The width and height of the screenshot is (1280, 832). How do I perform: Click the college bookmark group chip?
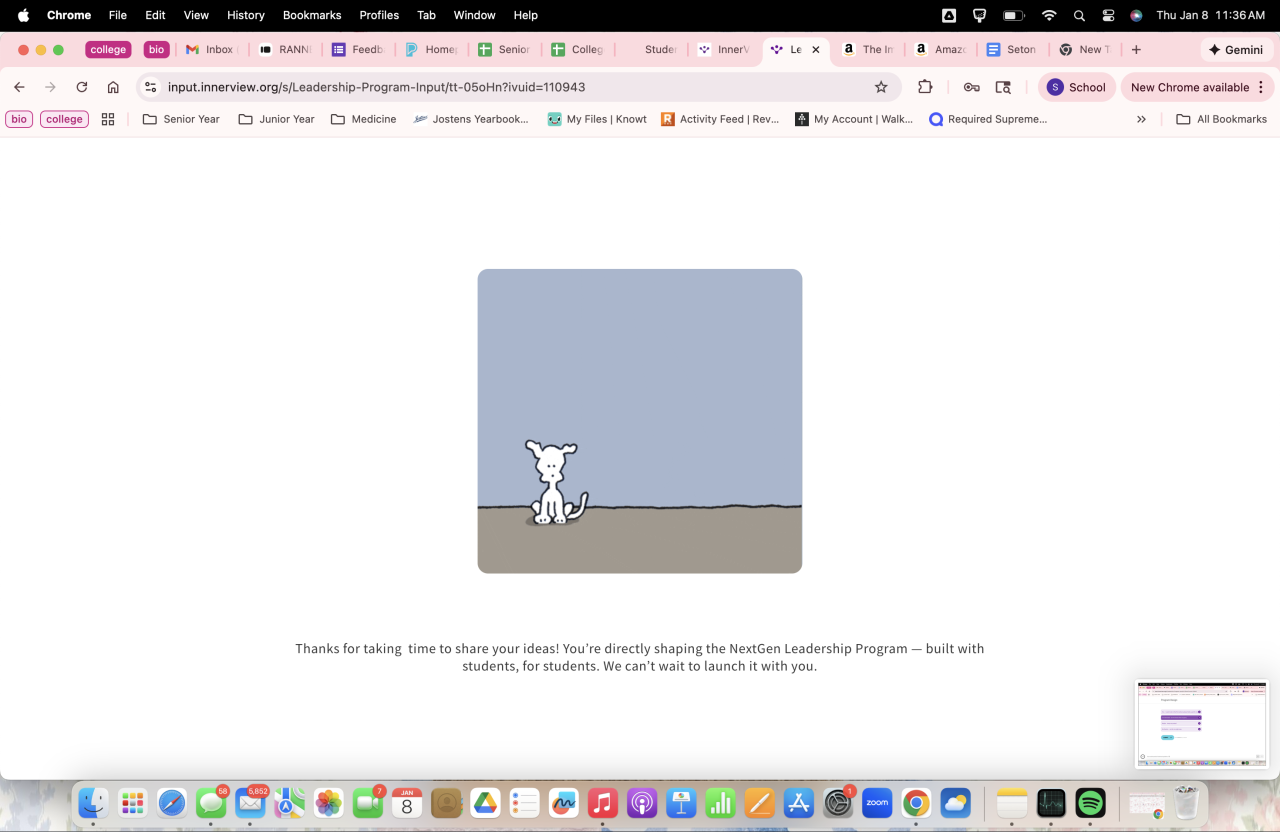tap(64, 119)
